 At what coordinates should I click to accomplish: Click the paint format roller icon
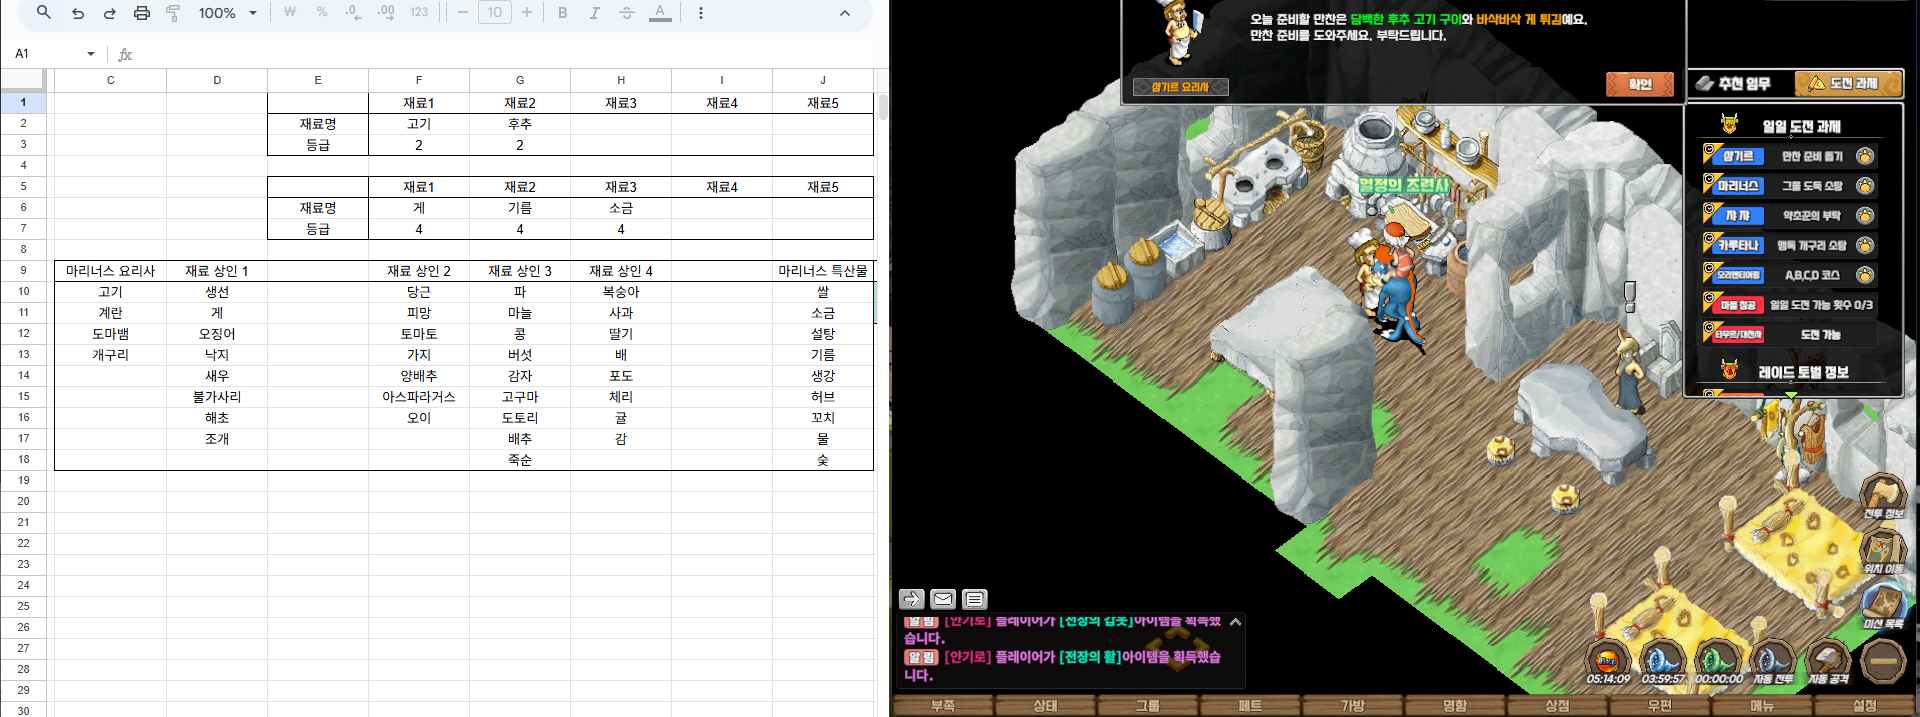173,13
